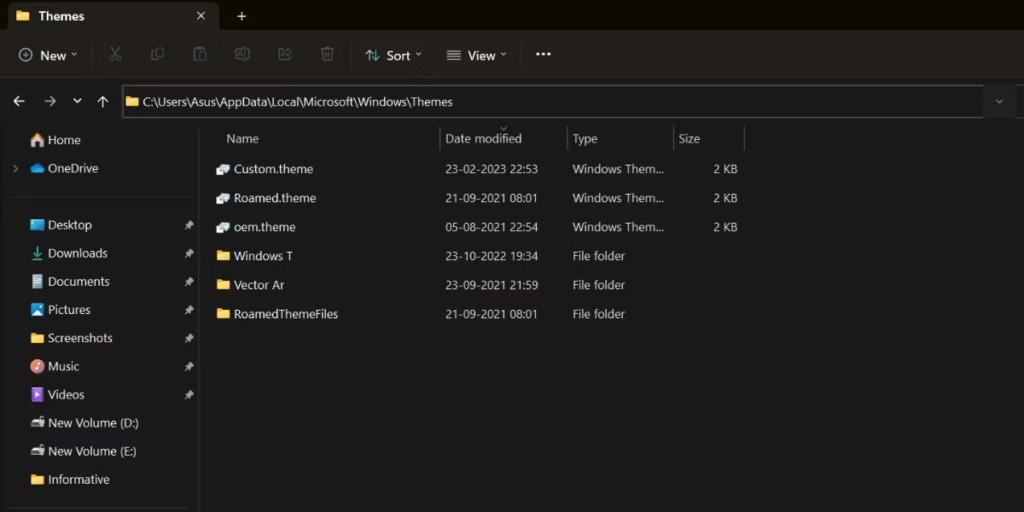Open the New item menu button
1024x512 pixels.
[x=48, y=55]
